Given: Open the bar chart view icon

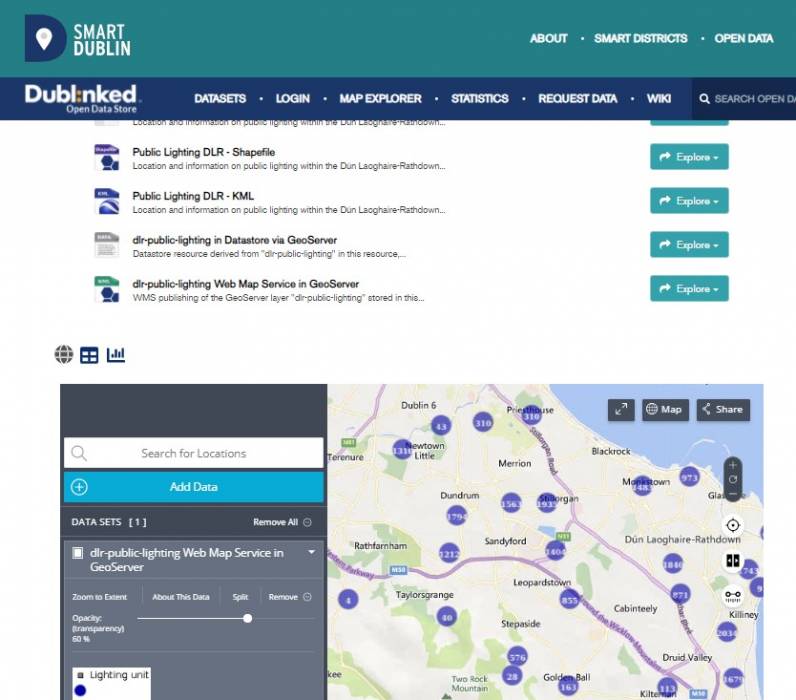Looking at the screenshot, I should point(116,354).
